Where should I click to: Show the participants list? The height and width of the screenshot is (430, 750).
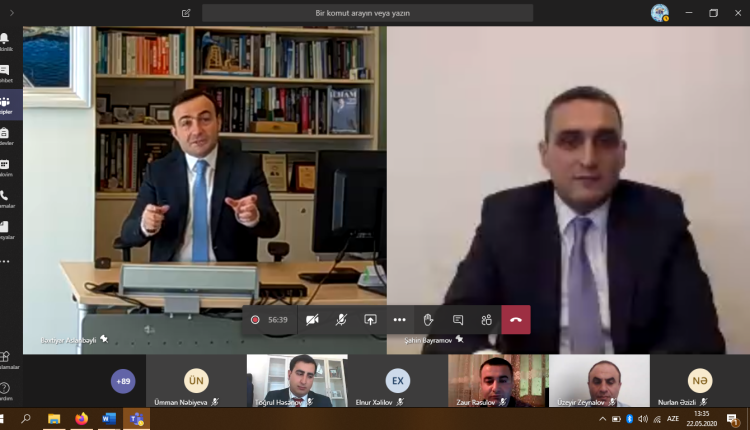point(486,320)
